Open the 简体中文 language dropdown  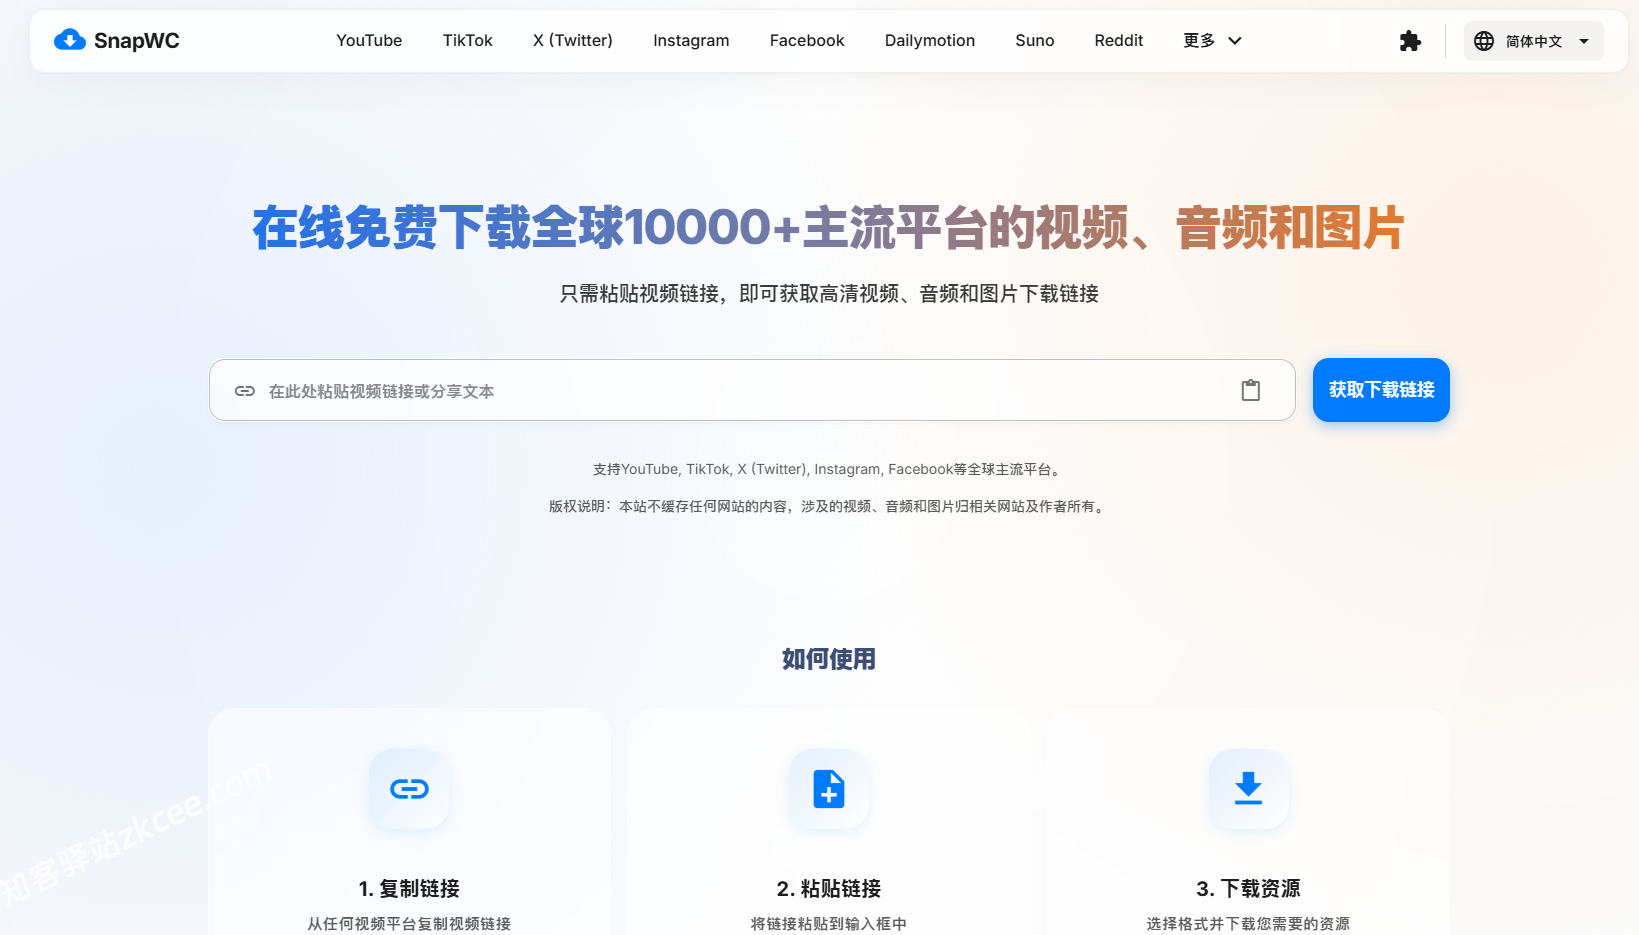[1533, 41]
